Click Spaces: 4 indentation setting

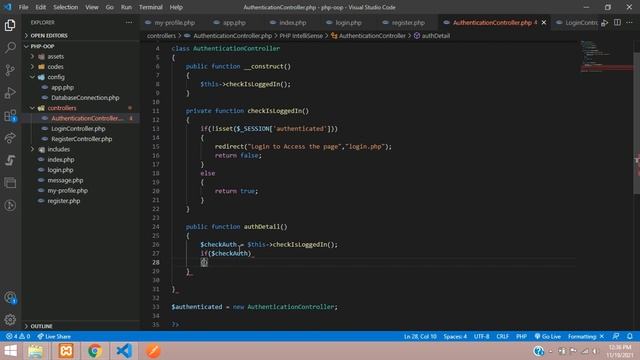(x=455, y=337)
